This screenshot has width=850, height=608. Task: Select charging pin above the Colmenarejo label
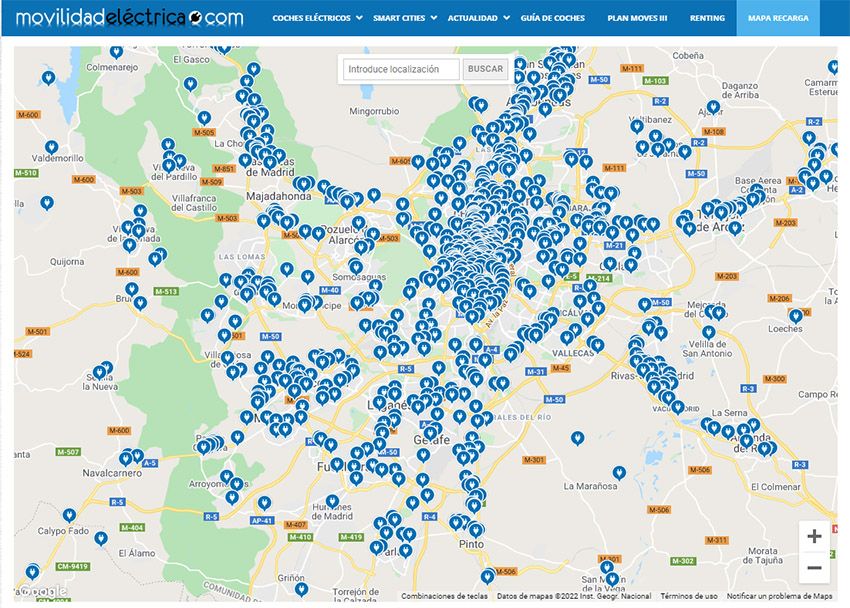tap(117, 53)
